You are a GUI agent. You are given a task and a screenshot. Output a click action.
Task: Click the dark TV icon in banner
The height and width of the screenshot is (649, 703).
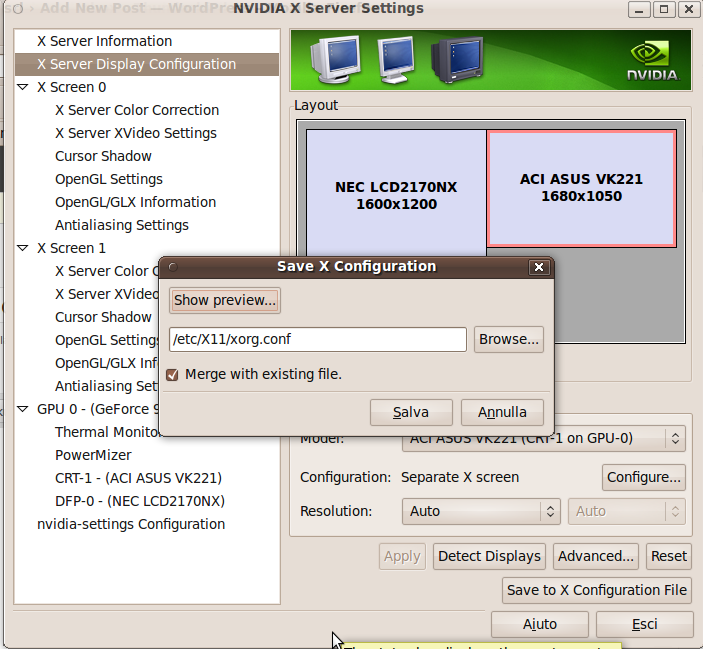click(x=457, y=60)
